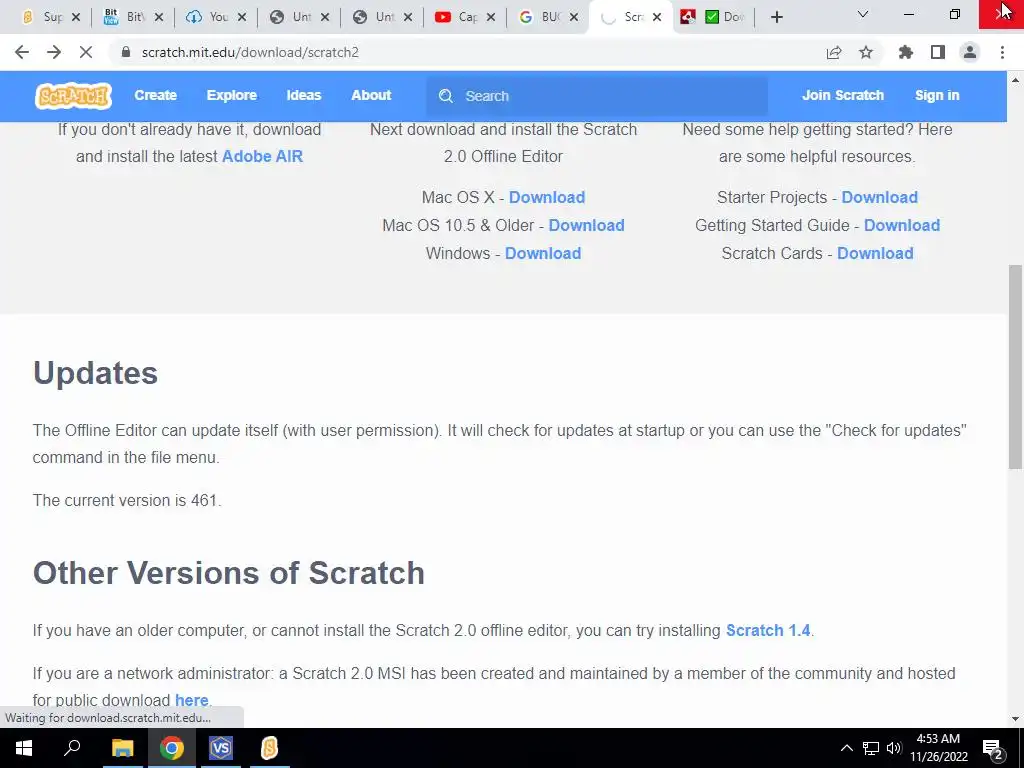The image size is (1024, 768).
Task: Click the site lock icon
Action: (x=126, y=52)
